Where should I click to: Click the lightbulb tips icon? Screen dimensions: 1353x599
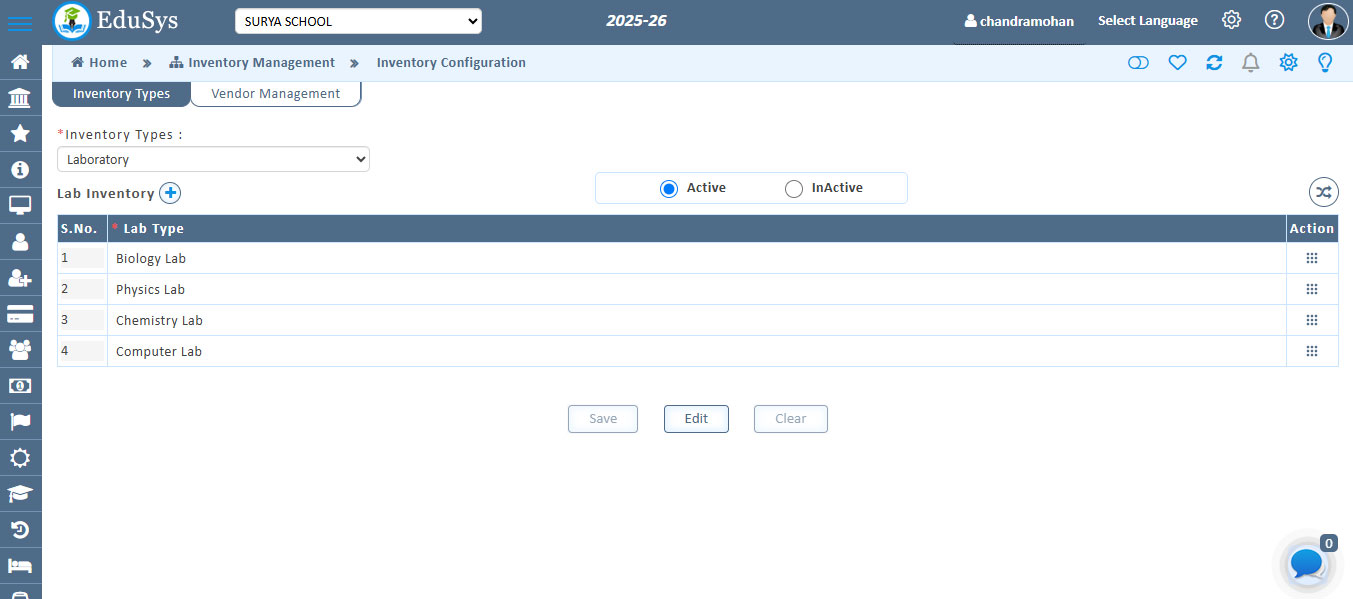1325,63
